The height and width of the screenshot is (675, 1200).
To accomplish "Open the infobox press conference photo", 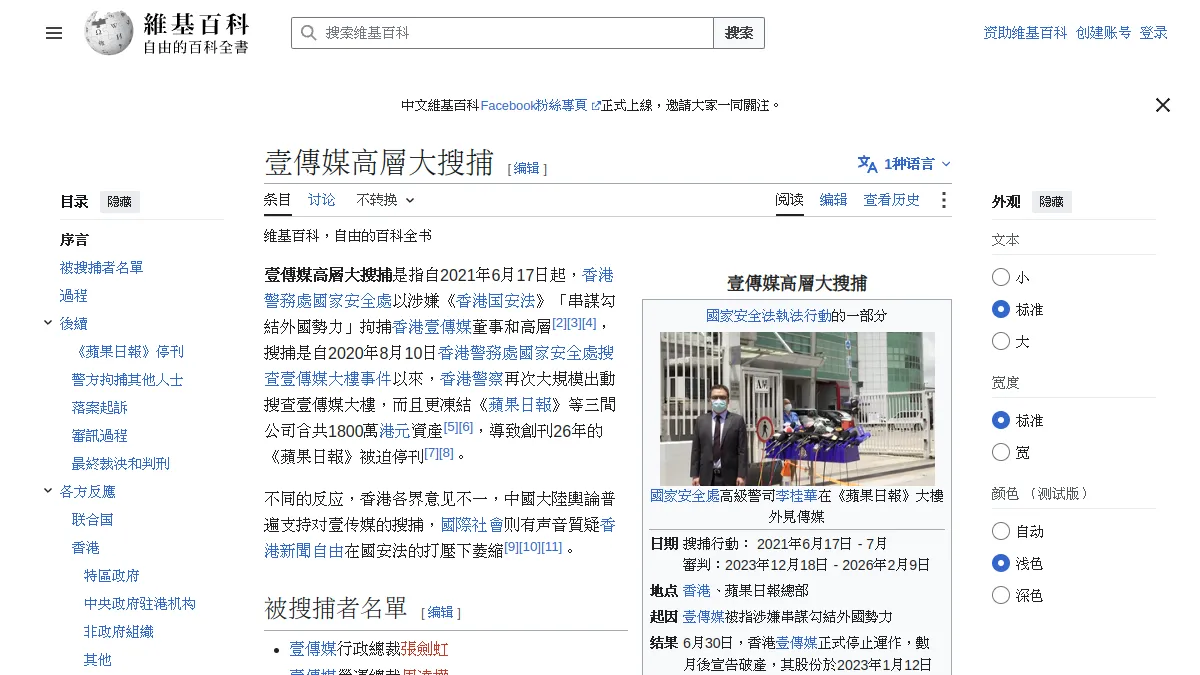I will point(797,408).
